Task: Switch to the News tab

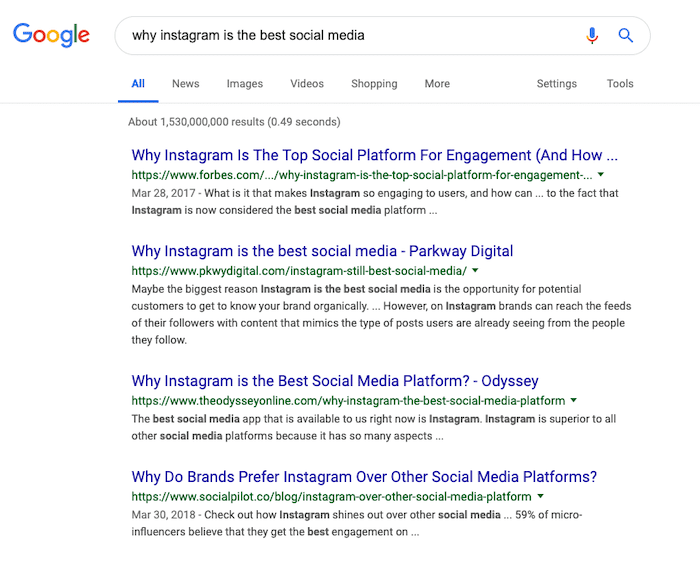Action: pos(186,84)
